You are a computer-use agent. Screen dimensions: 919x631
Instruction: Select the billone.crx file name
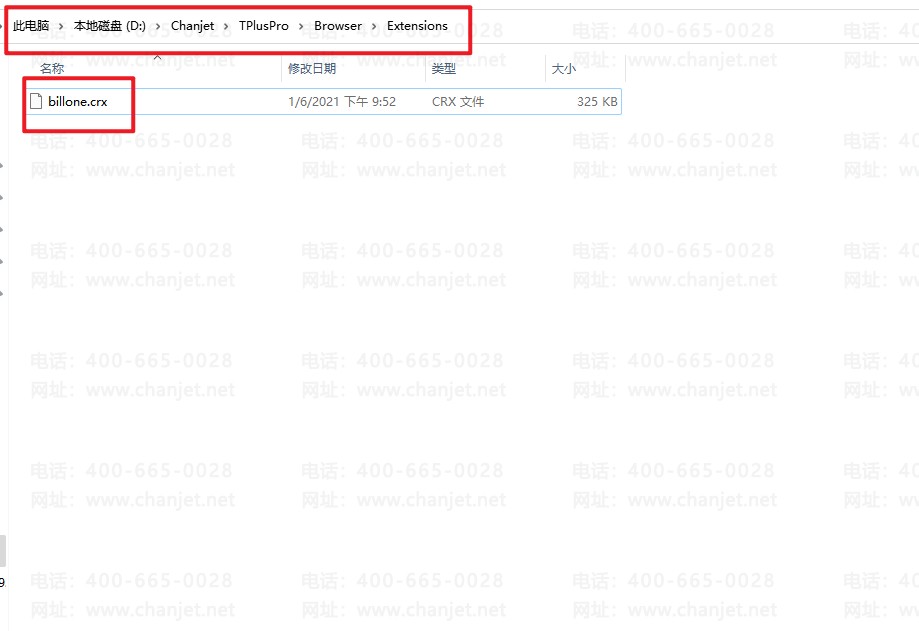tap(77, 102)
